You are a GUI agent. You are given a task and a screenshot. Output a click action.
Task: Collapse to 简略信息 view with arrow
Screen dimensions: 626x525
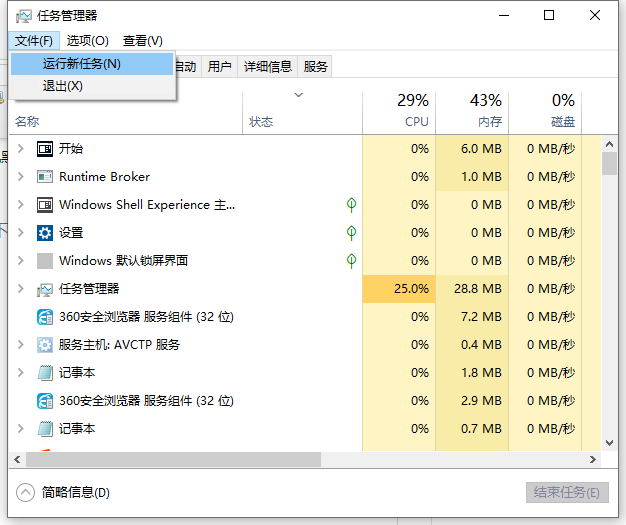point(26,492)
